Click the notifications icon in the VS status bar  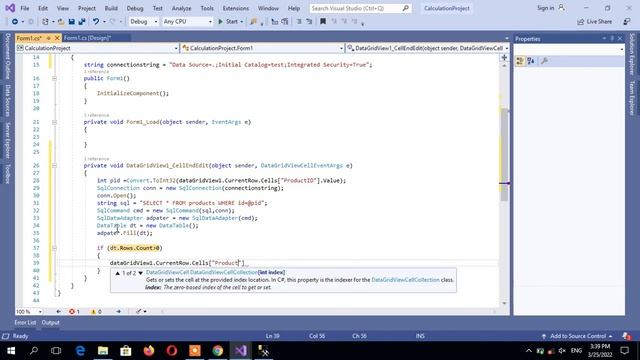[x=627, y=336]
